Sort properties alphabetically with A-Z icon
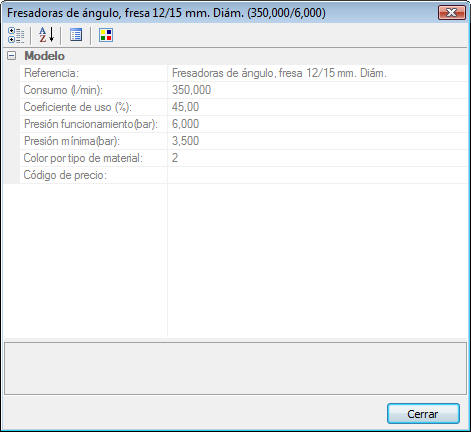Viewport: 471px width, 432px height. tap(46, 35)
